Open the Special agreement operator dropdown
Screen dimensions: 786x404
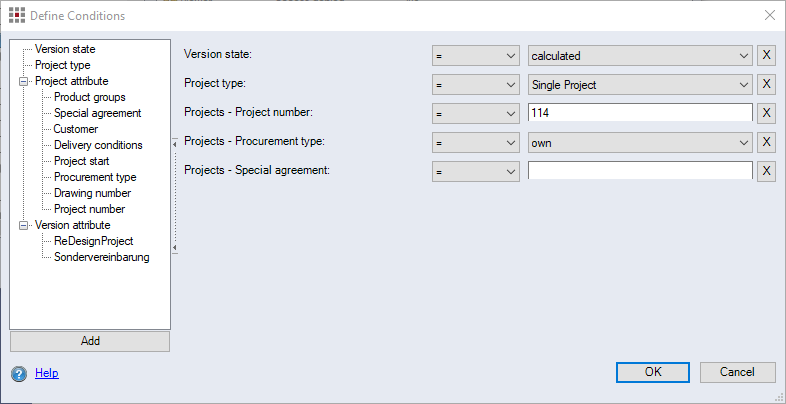click(510, 171)
